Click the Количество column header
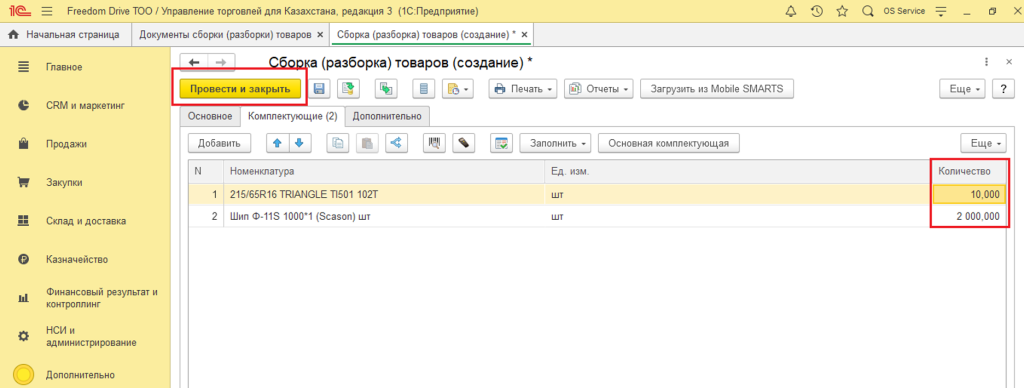Image resolution: width=1024 pixels, height=388 pixels. 969,171
